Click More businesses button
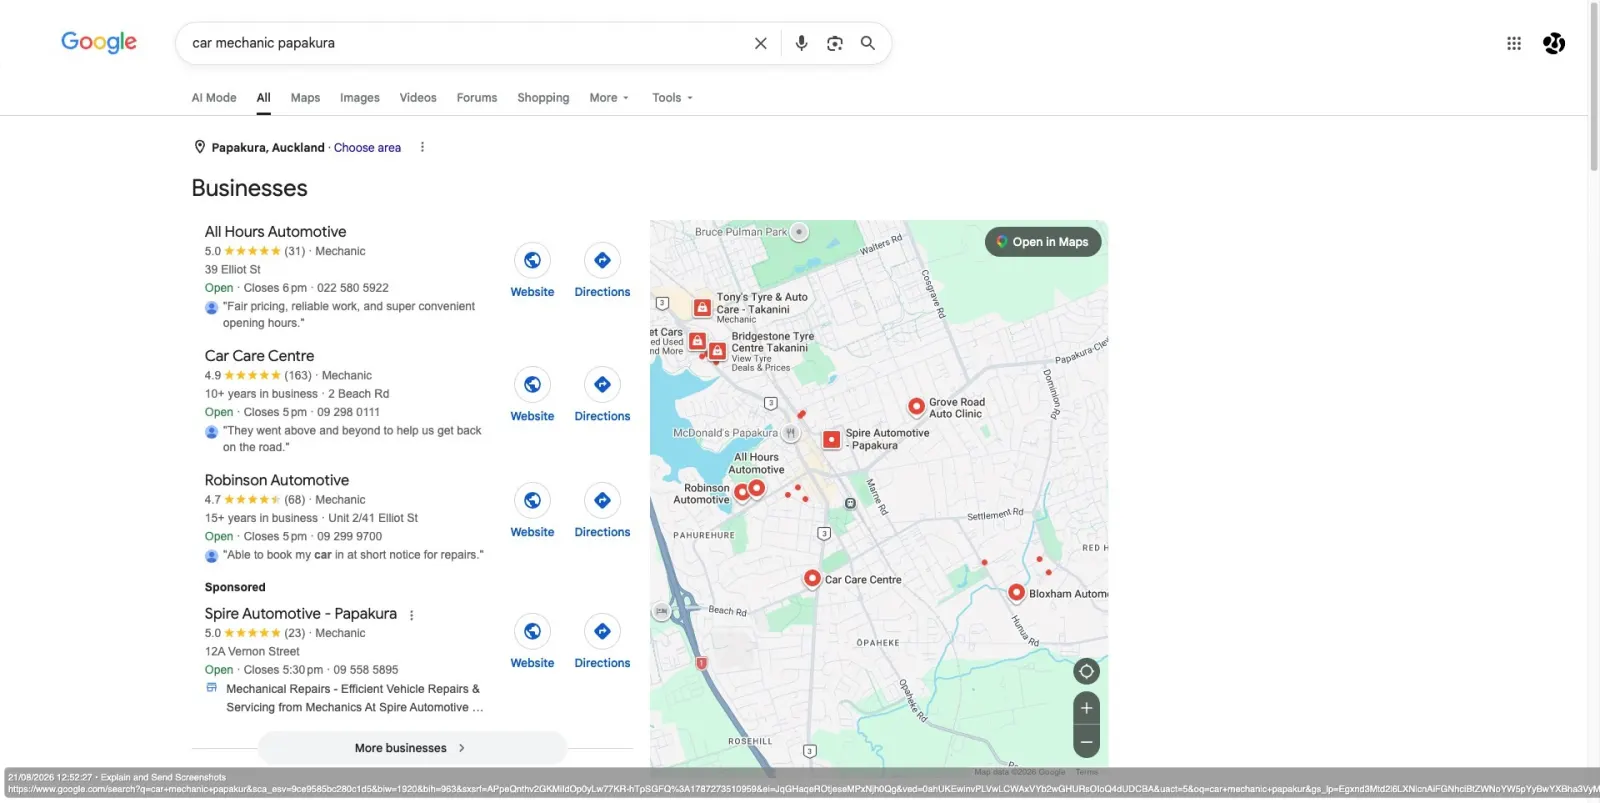 (412, 748)
